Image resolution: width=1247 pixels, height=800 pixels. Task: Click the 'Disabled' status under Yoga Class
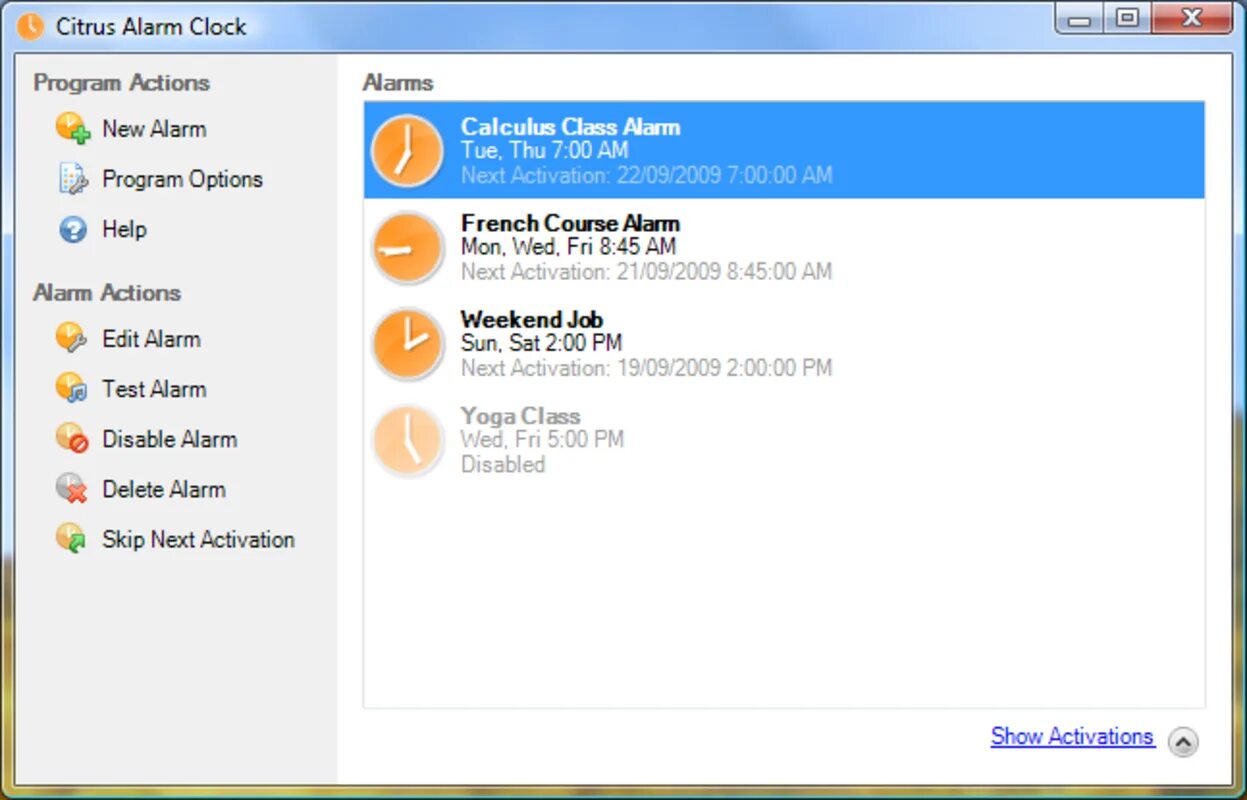[x=502, y=464]
